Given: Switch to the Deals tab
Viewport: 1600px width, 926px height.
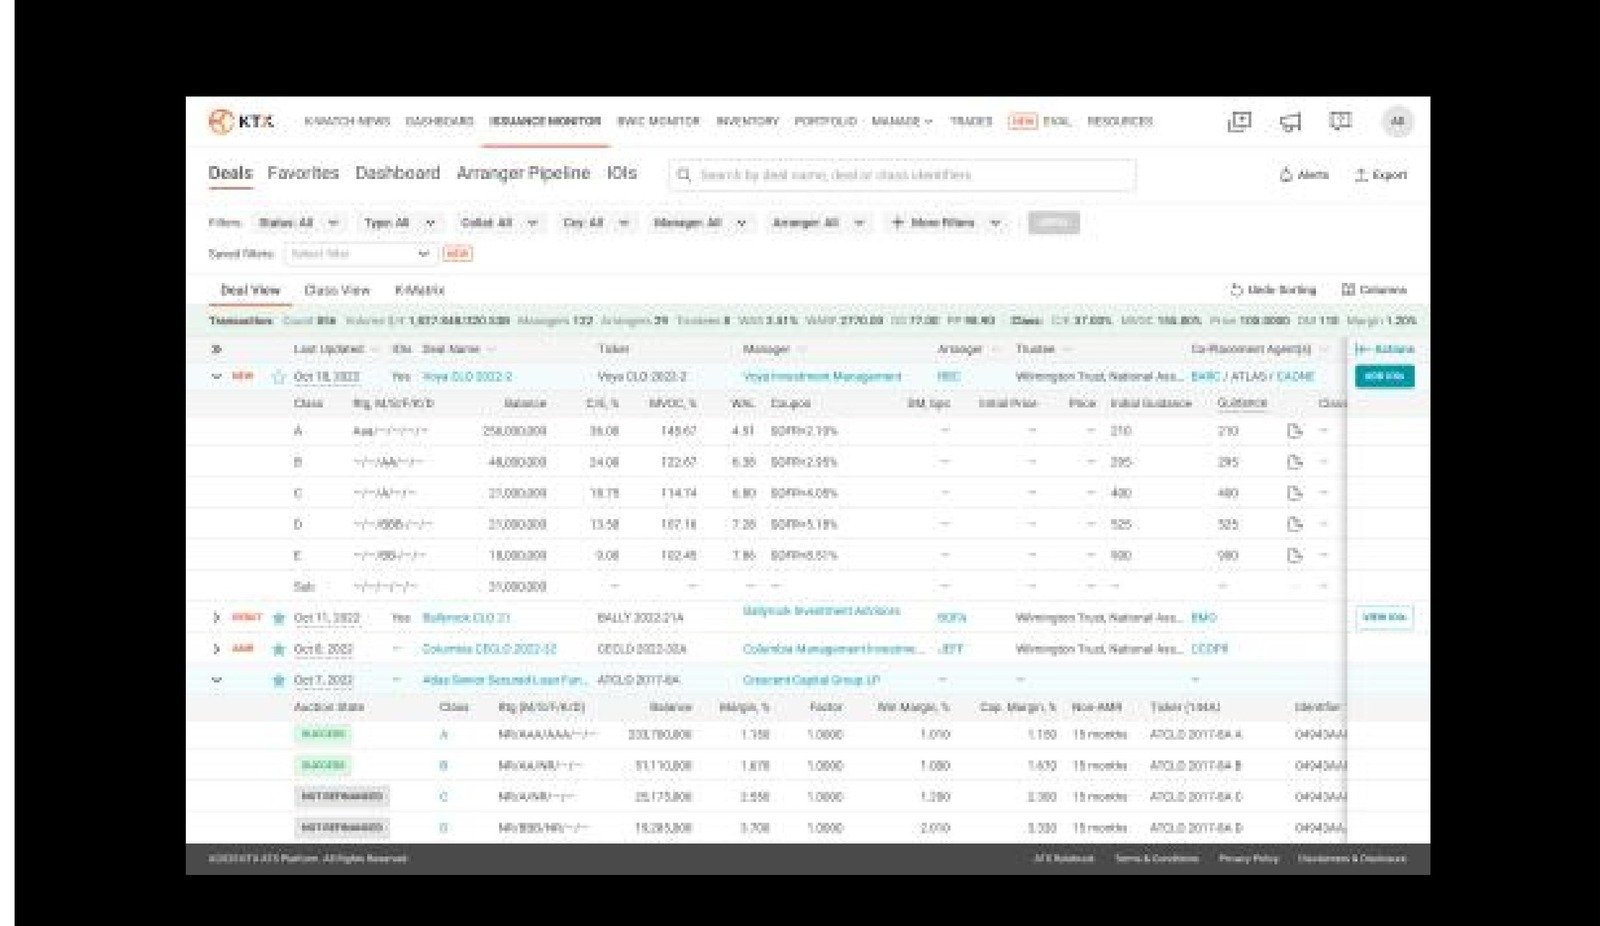Looking at the screenshot, I should click(x=230, y=173).
